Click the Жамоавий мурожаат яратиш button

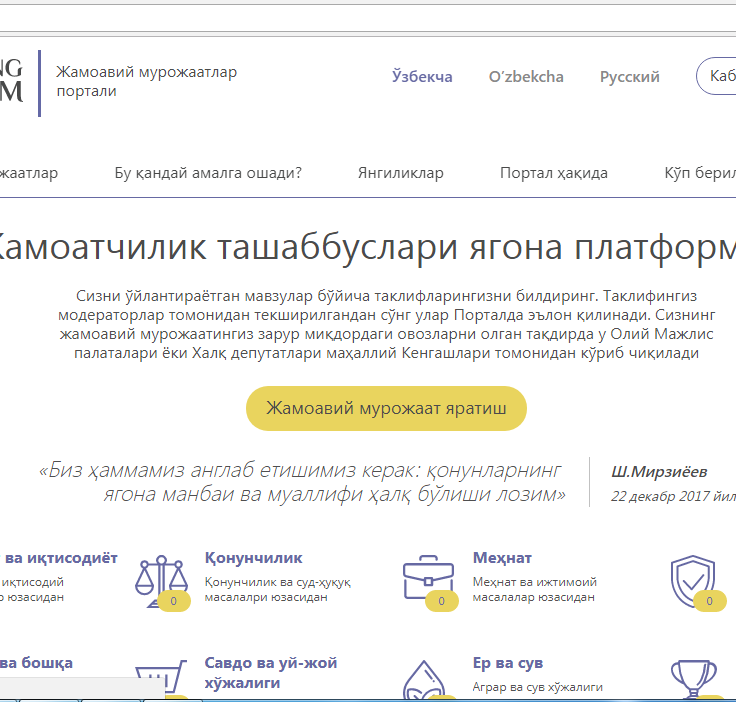click(386, 408)
